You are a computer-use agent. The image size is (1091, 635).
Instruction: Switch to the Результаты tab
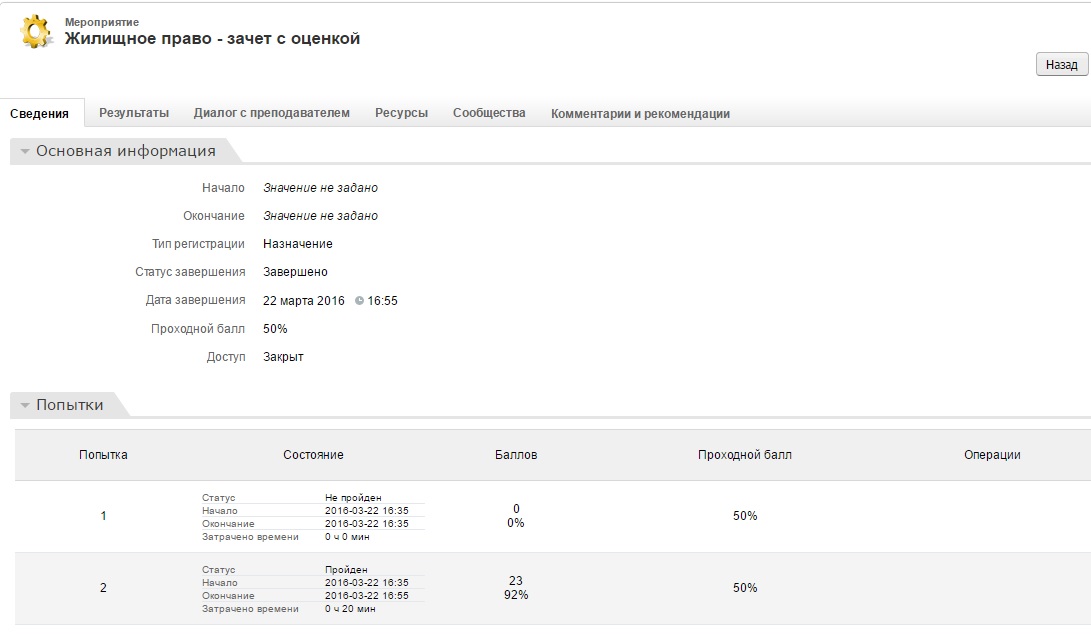134,113
